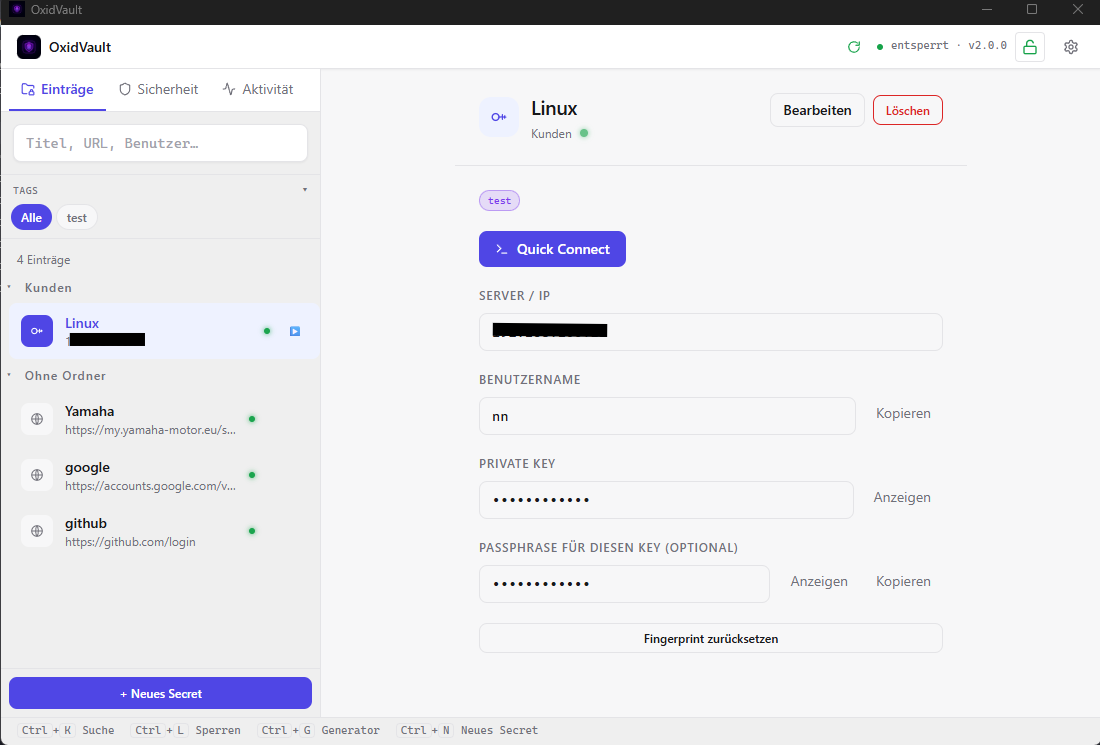Click the blue play icon on the Linux row
This screenshot has width=1100, height=745.
(x=295, y=331)
